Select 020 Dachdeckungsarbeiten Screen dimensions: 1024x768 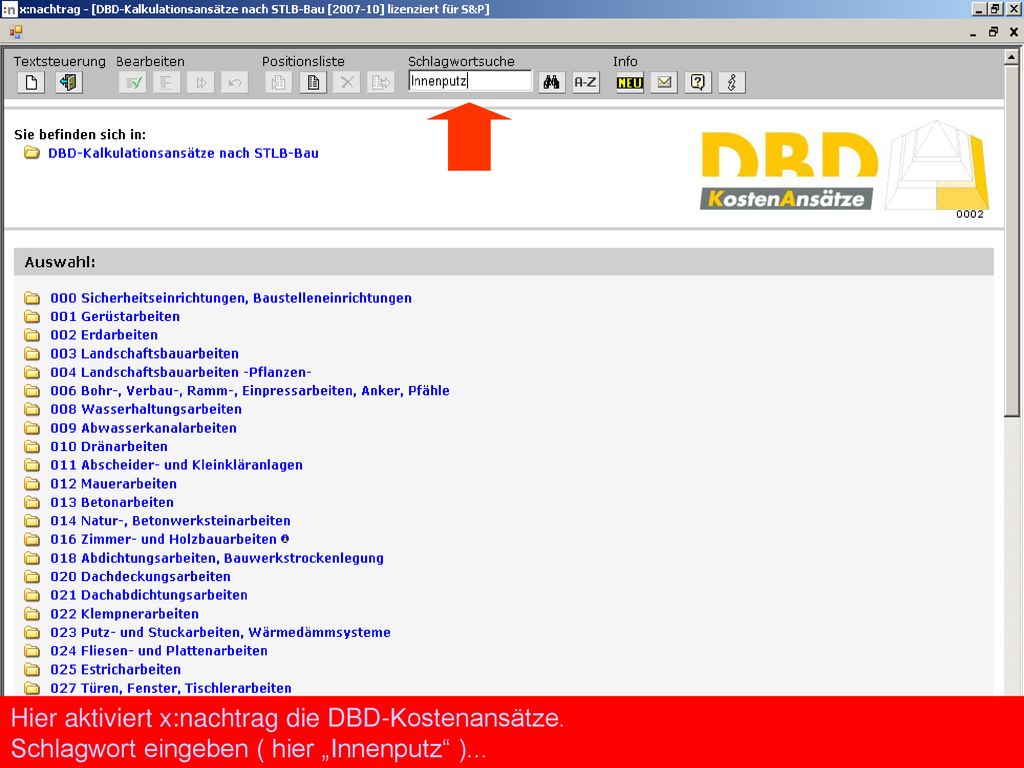click(140, 577)
